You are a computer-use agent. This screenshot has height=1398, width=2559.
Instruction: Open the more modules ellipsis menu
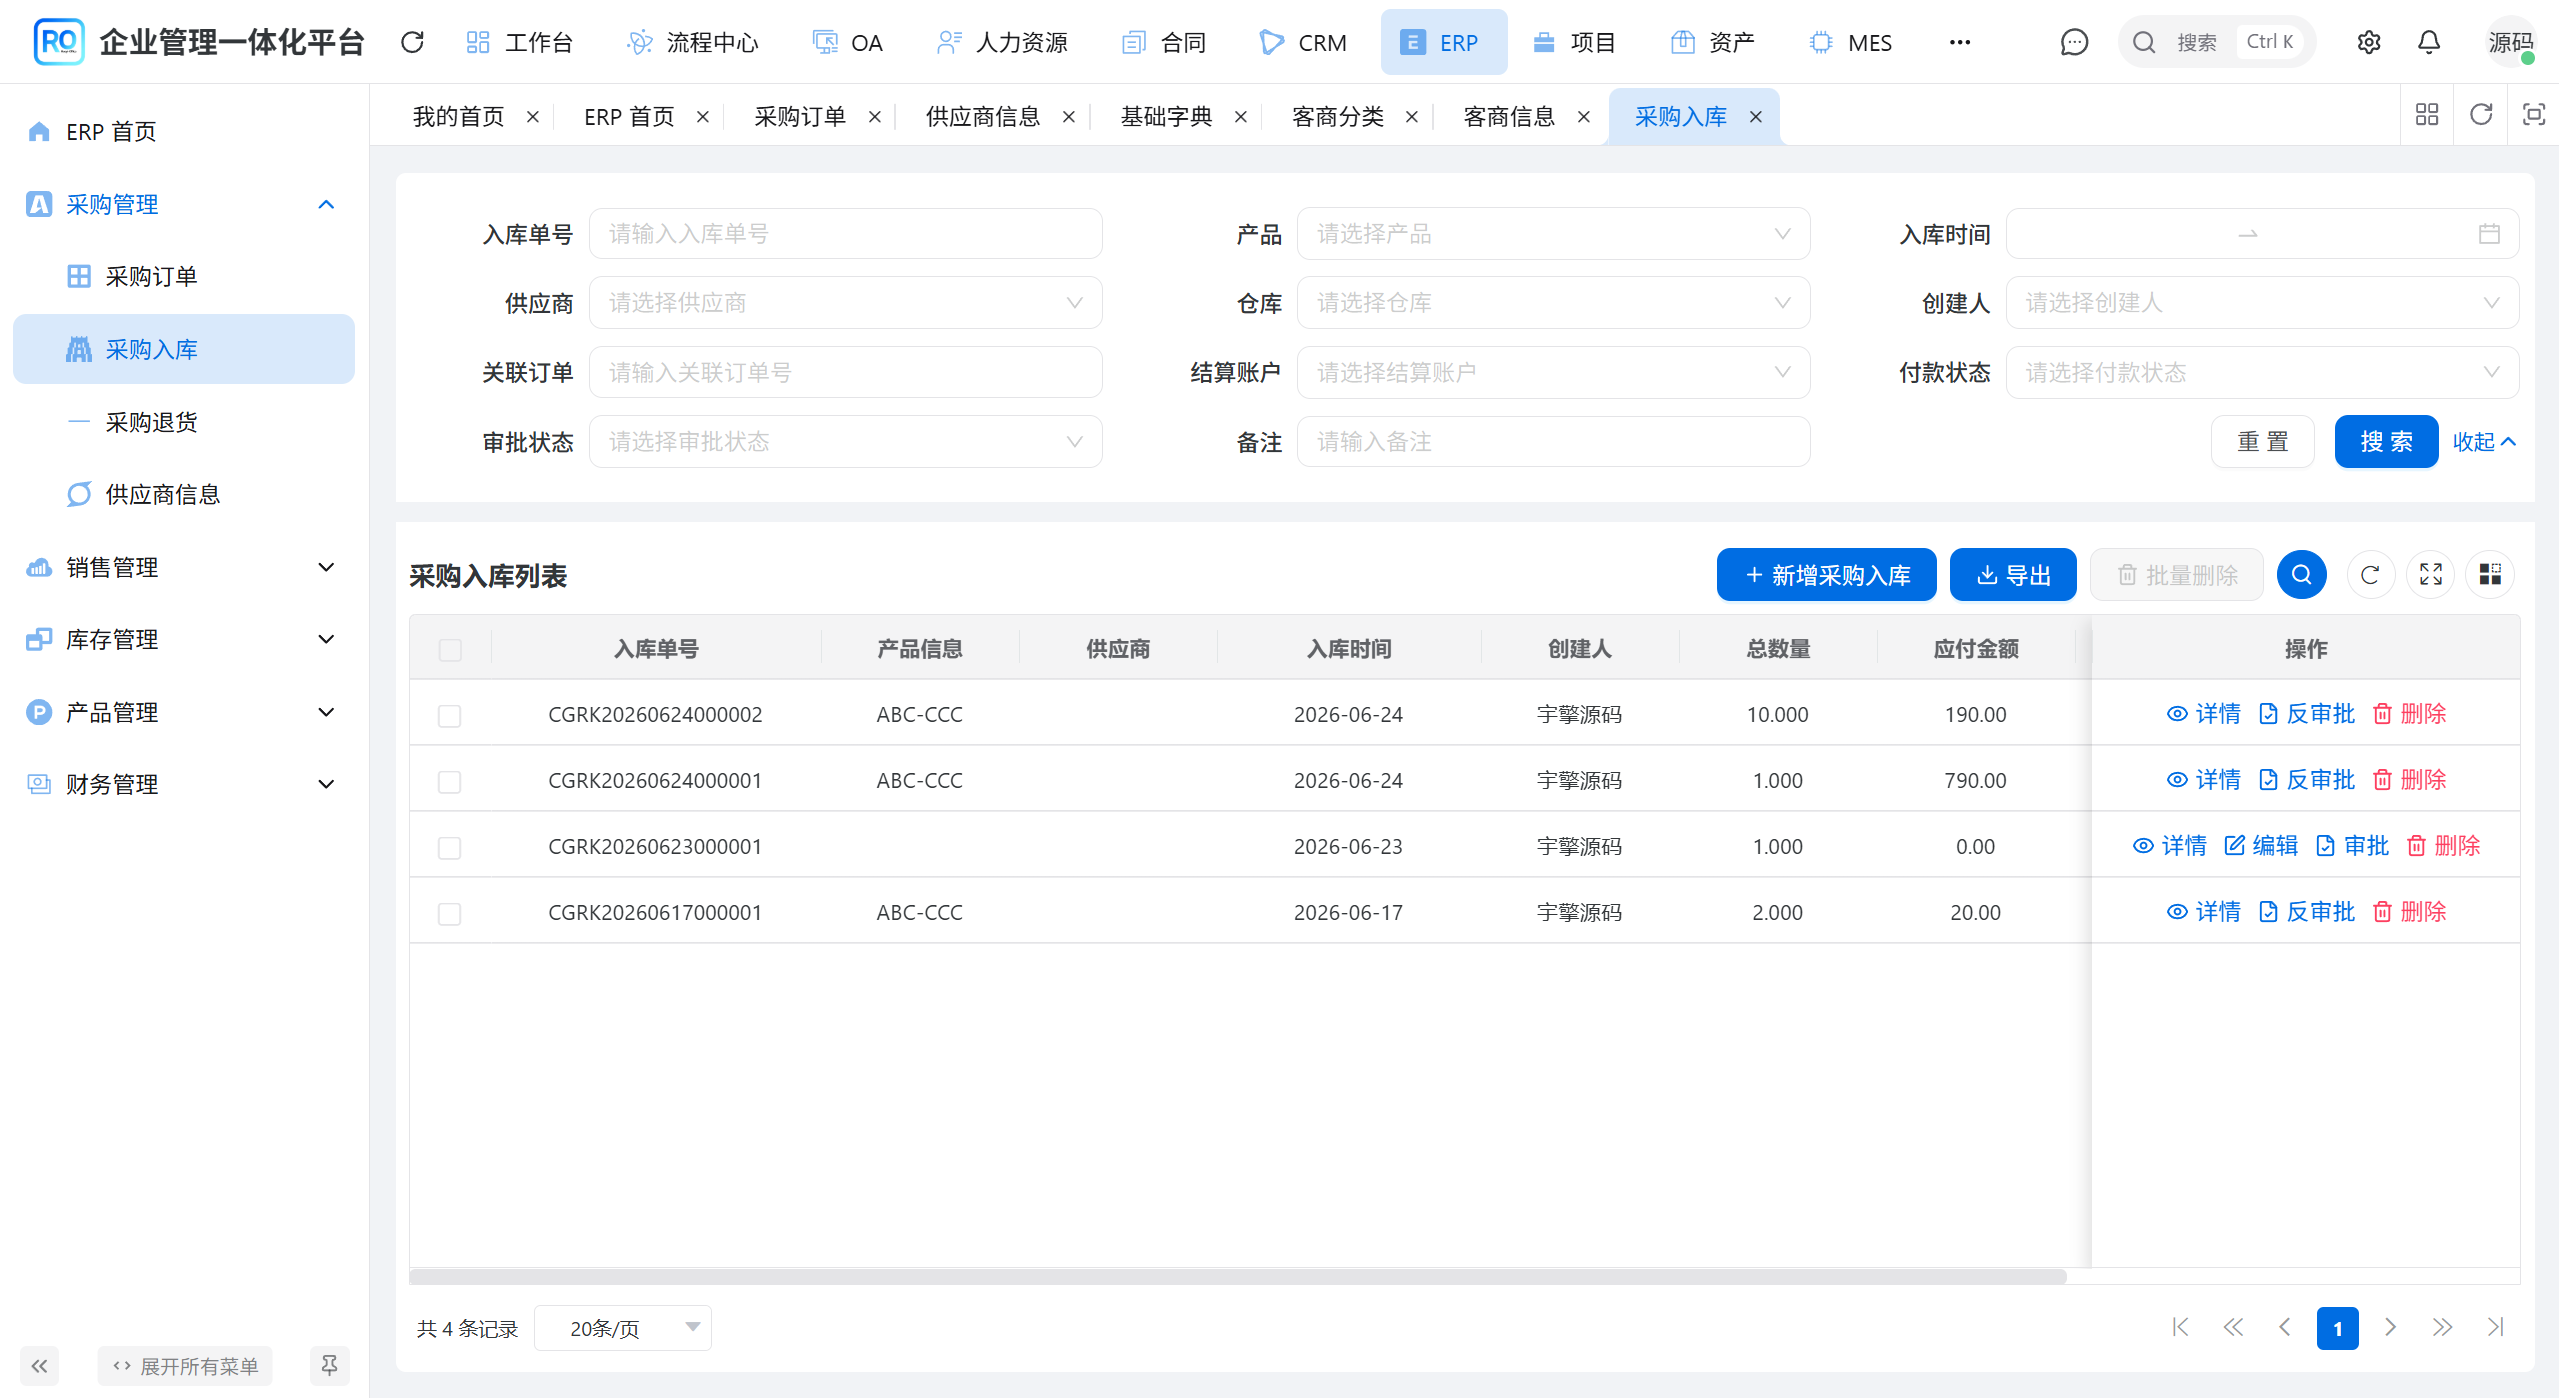tap(1959, 42)
